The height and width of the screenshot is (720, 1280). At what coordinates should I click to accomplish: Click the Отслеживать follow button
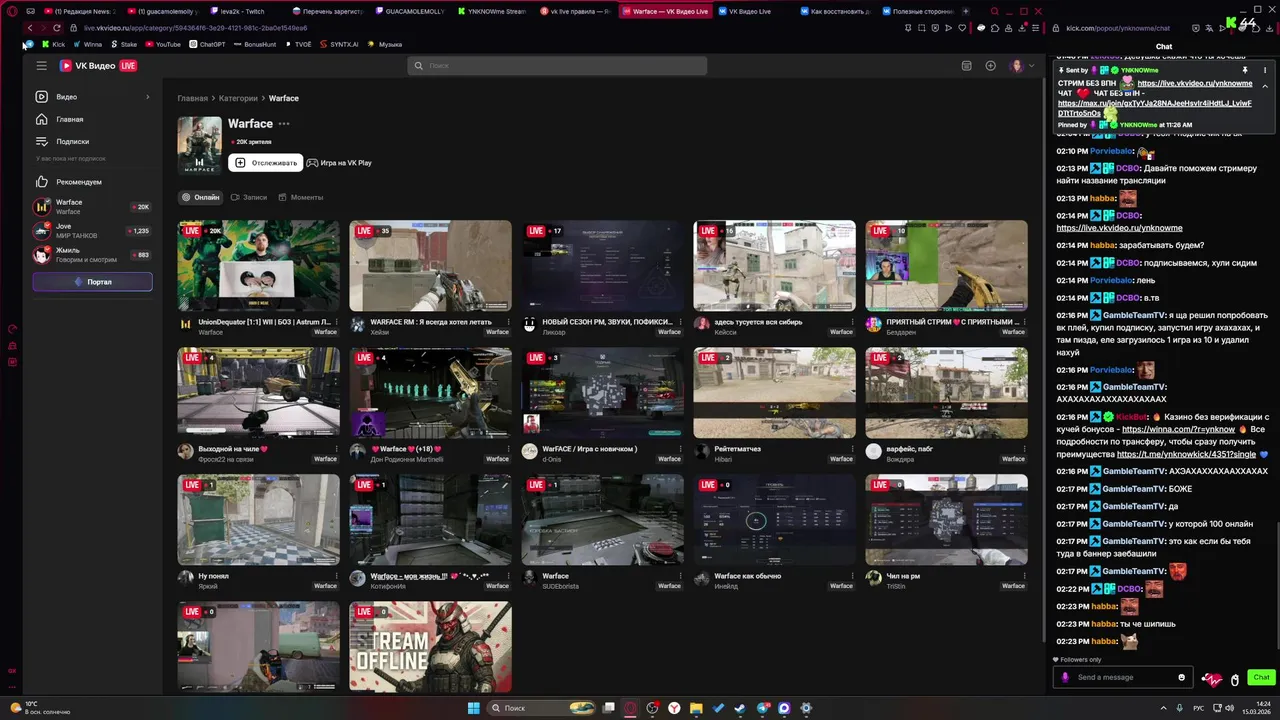(x=266, y=163)
